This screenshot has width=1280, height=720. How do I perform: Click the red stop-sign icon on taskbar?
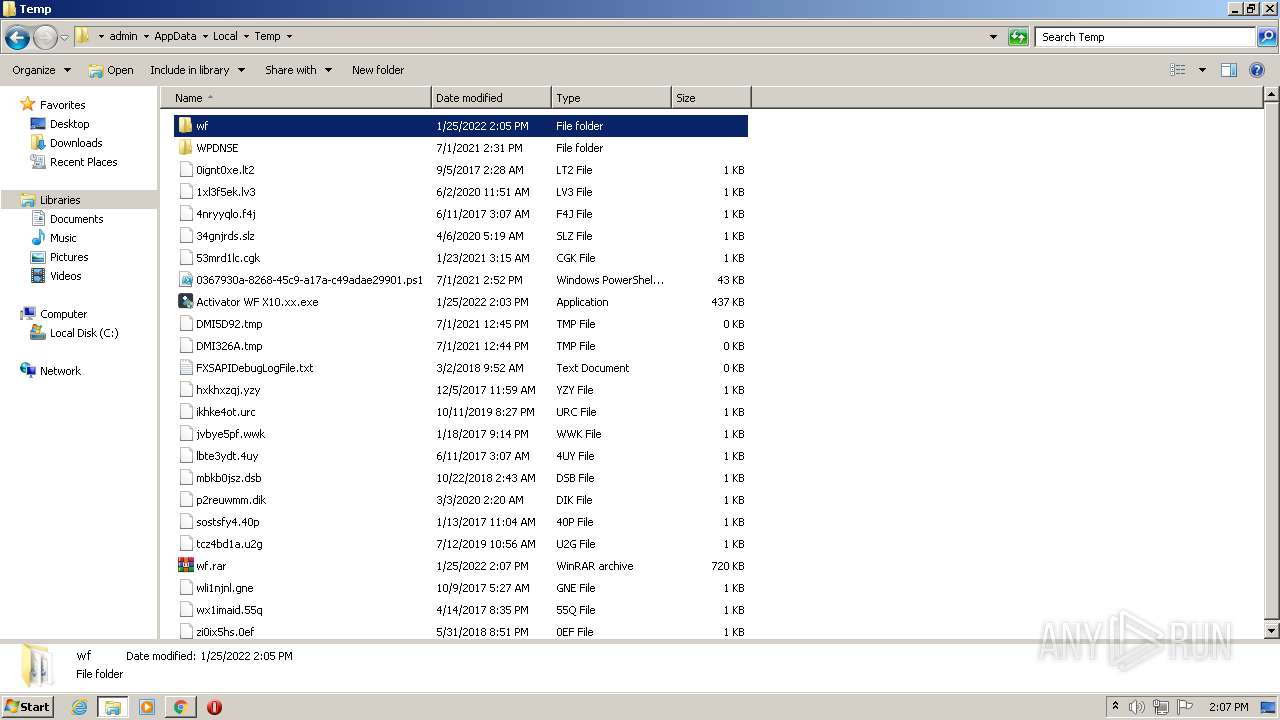[x=214, y=707]
